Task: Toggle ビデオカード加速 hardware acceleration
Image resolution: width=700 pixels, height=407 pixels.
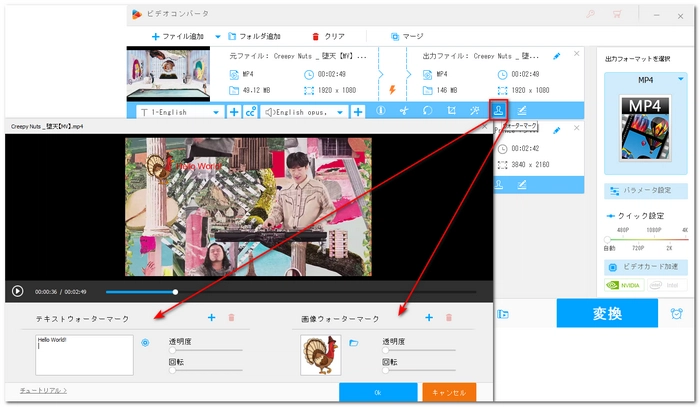Action: 646,267
